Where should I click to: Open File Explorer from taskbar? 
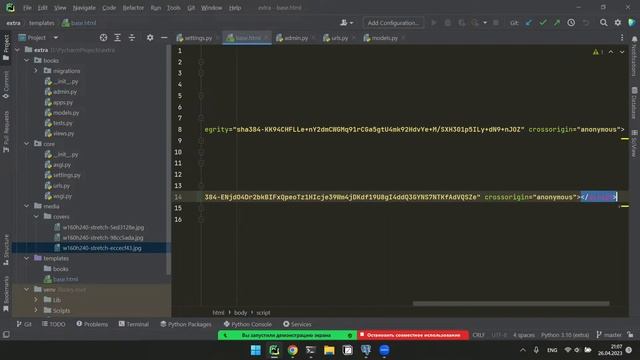tap(329, 350)
